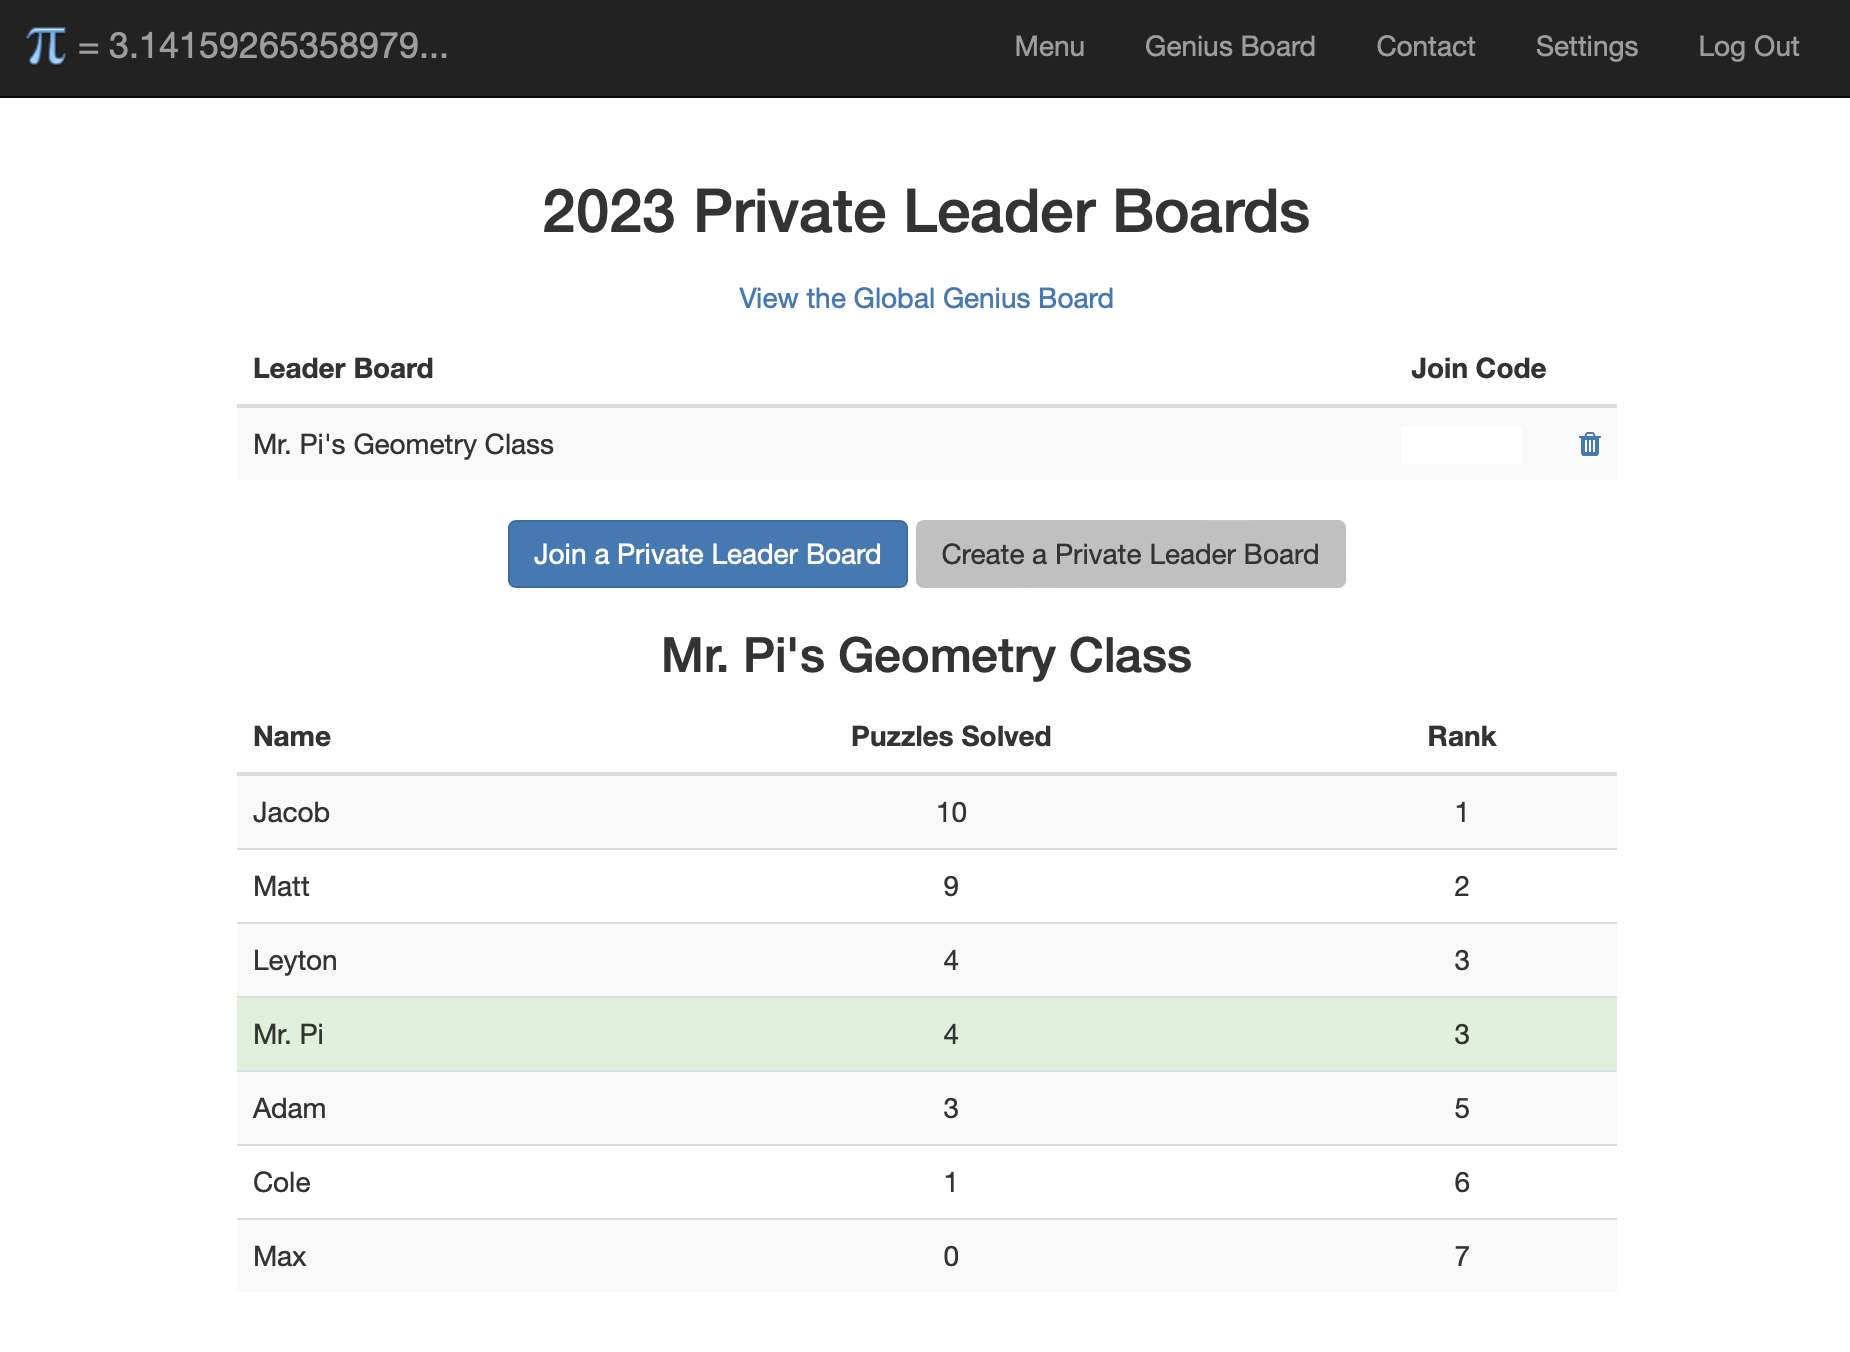This screenshot has width=1850, height=1352.
Task: Select Jacob's row in the leaderboard
Action: (927, 812)
